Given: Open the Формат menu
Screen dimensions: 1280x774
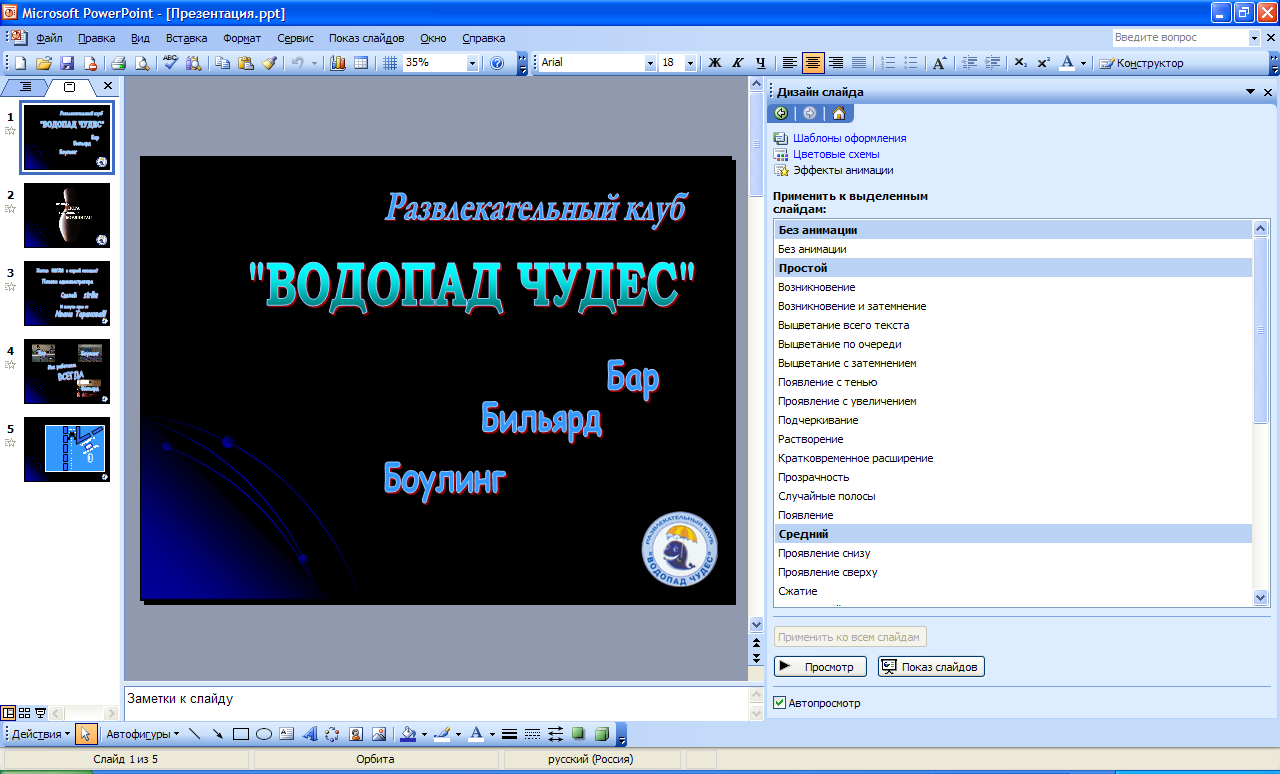Looking at the screenshot, I should click(x=242, y=38).
